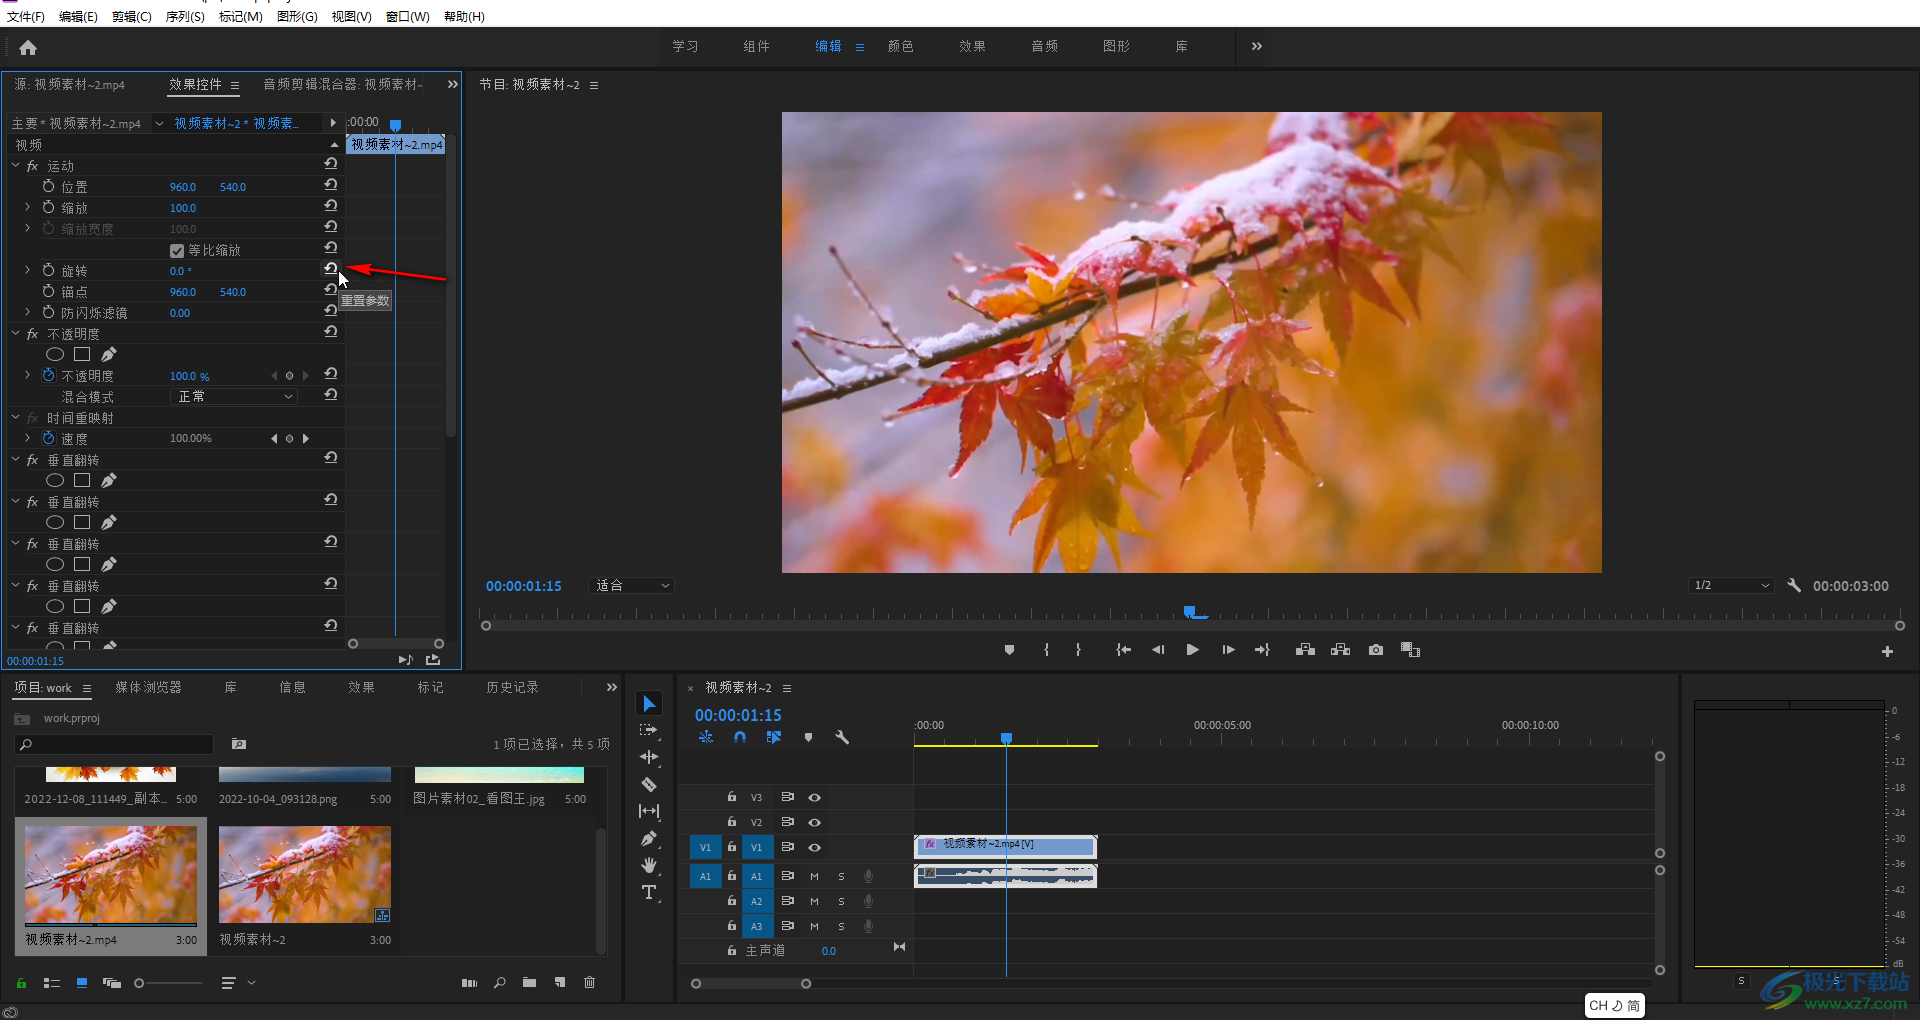Delete selected project item with trash
Screen dimensions: 1920x1020
[x=590, y=983]
